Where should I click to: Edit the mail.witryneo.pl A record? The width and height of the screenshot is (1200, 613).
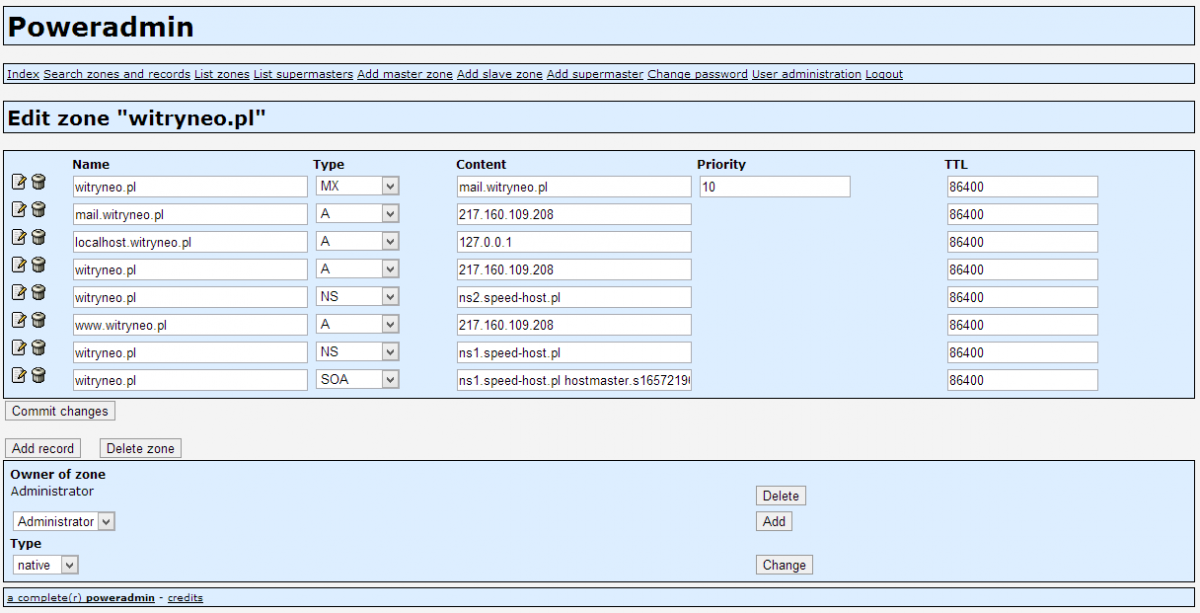pos(19,209)
